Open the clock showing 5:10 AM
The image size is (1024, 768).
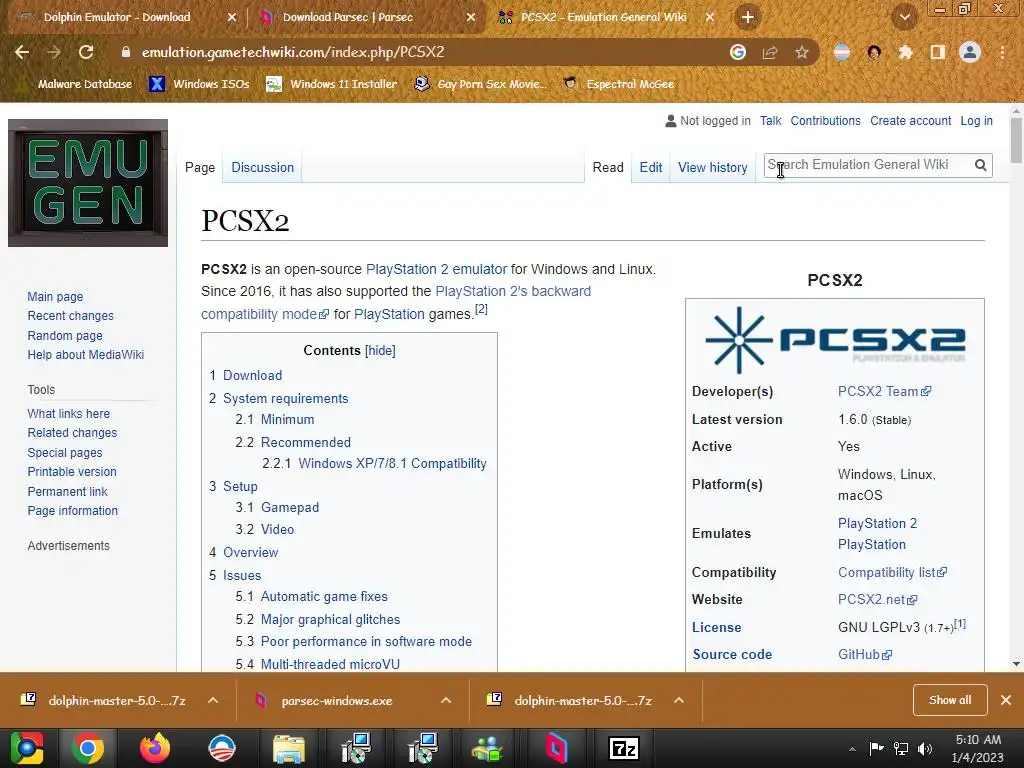click(978, 748)
